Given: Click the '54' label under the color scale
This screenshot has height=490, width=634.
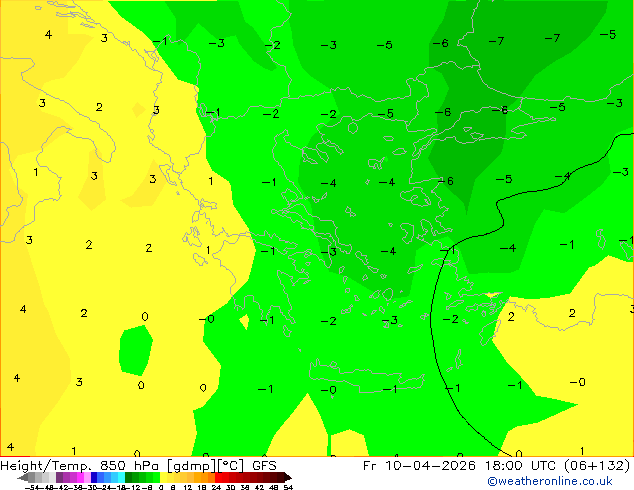Looking at the screenshot, I should click(x=288, y=487).
